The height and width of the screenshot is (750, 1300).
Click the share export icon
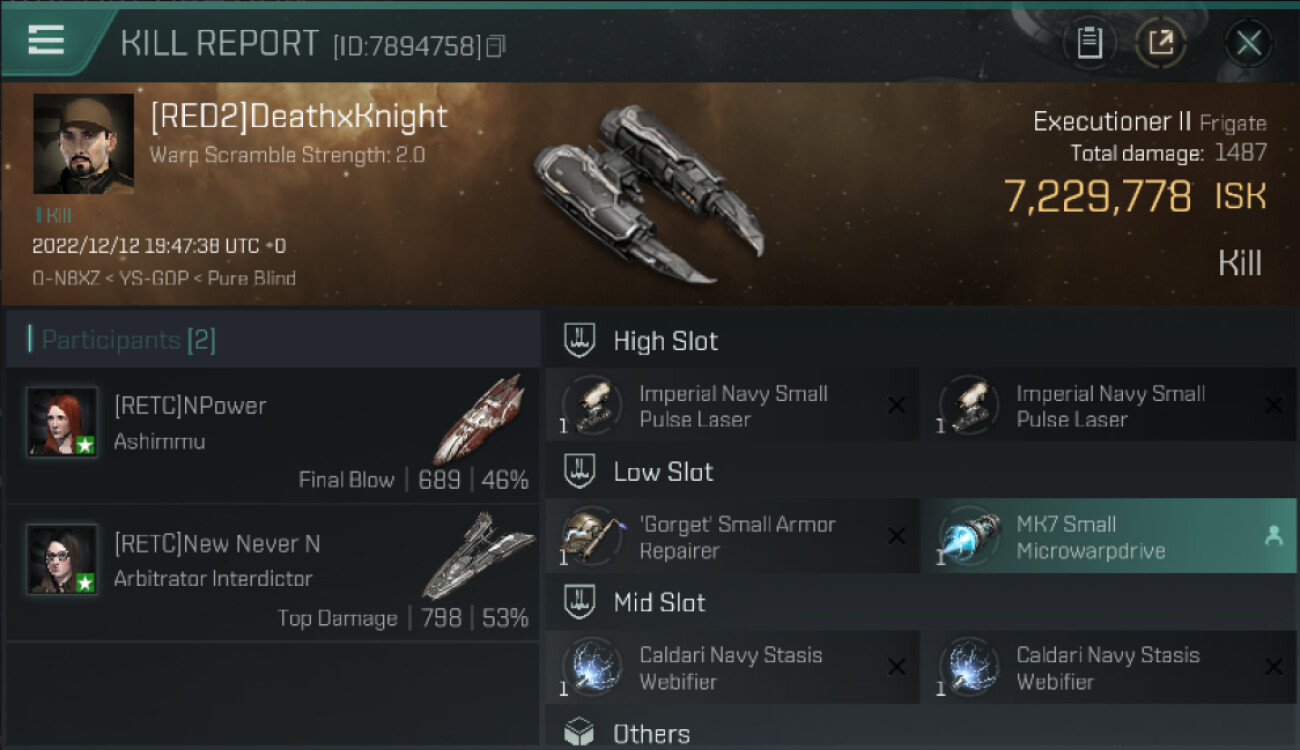coord(1161,43)
